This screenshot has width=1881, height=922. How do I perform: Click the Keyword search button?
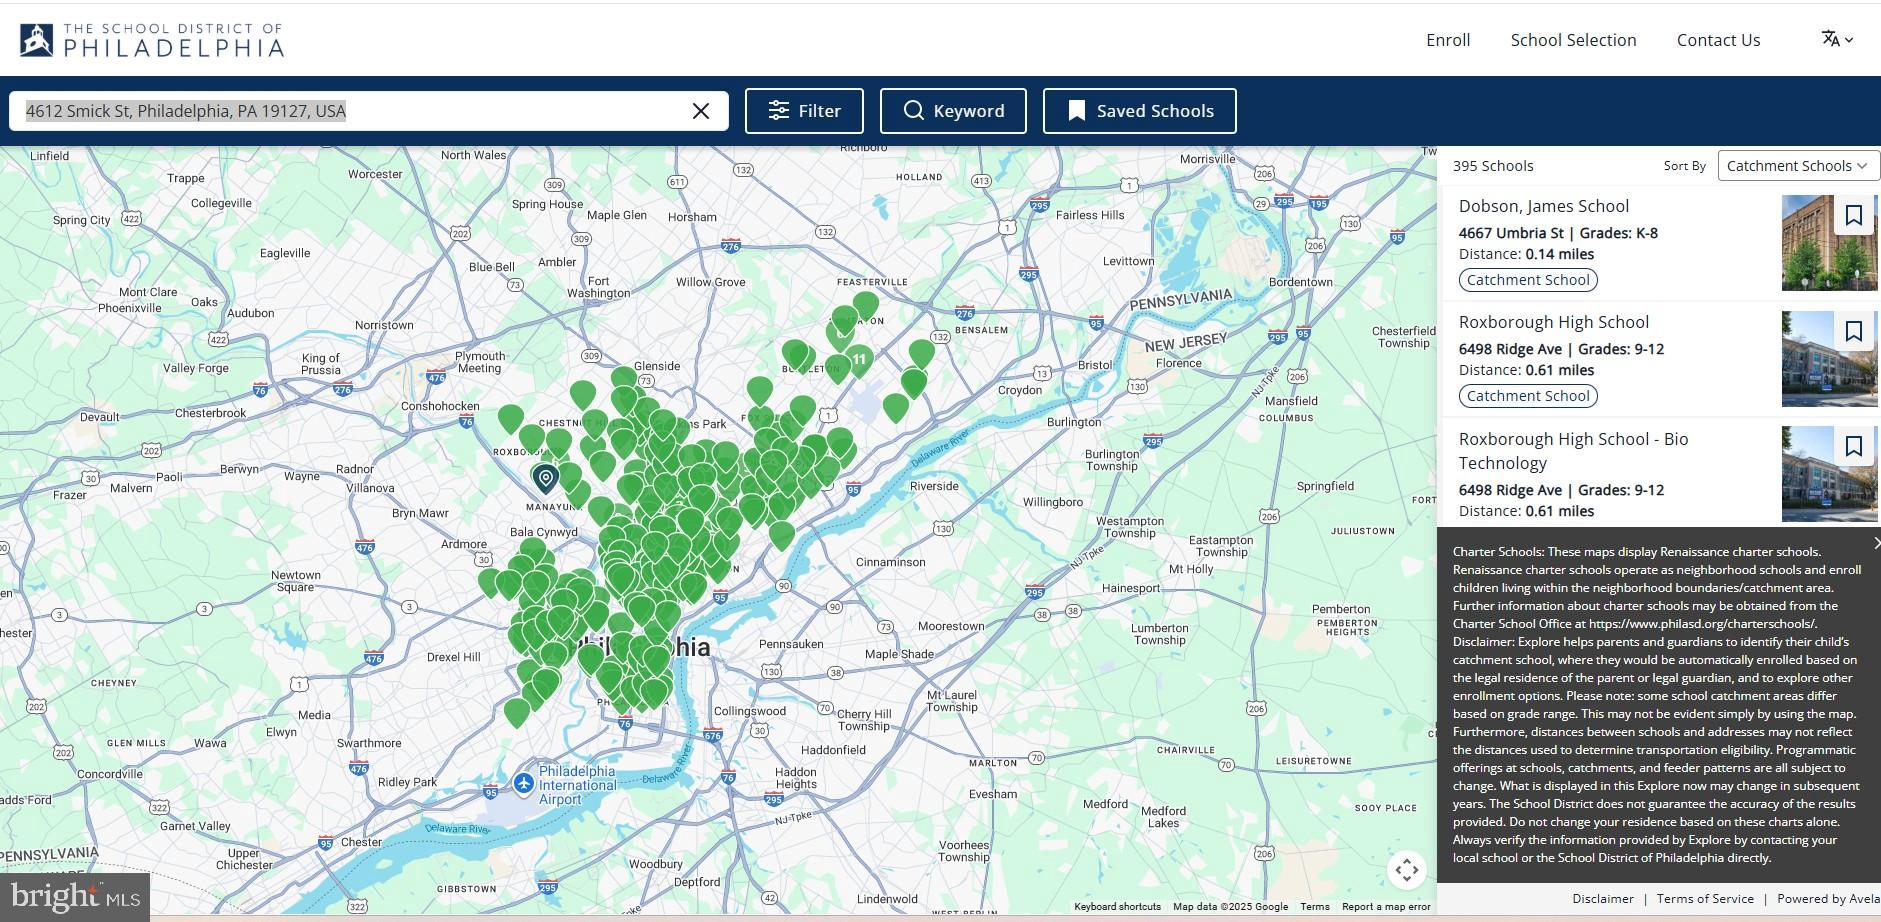[953, 111]
